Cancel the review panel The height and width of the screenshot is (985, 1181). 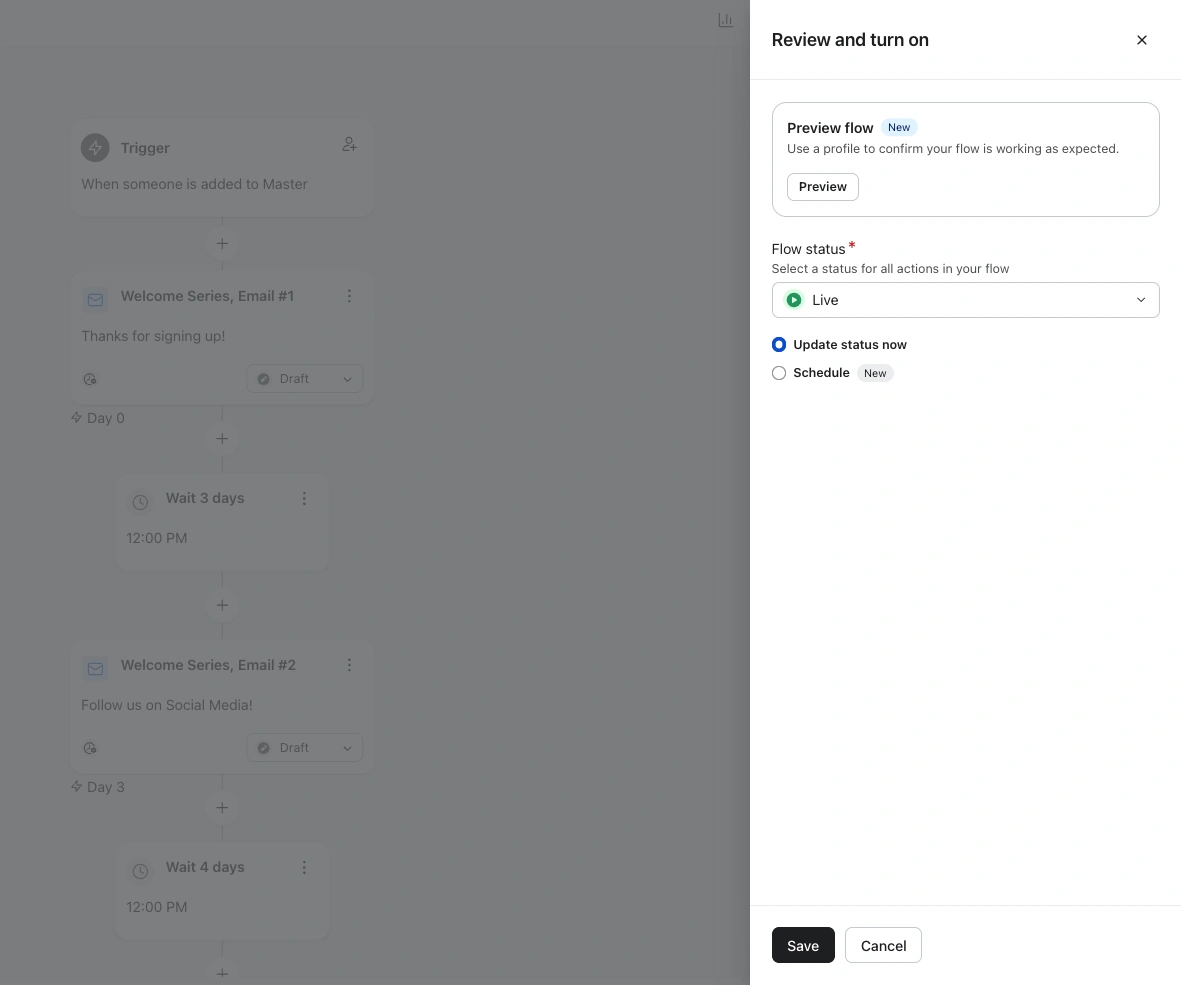point(883,945)
